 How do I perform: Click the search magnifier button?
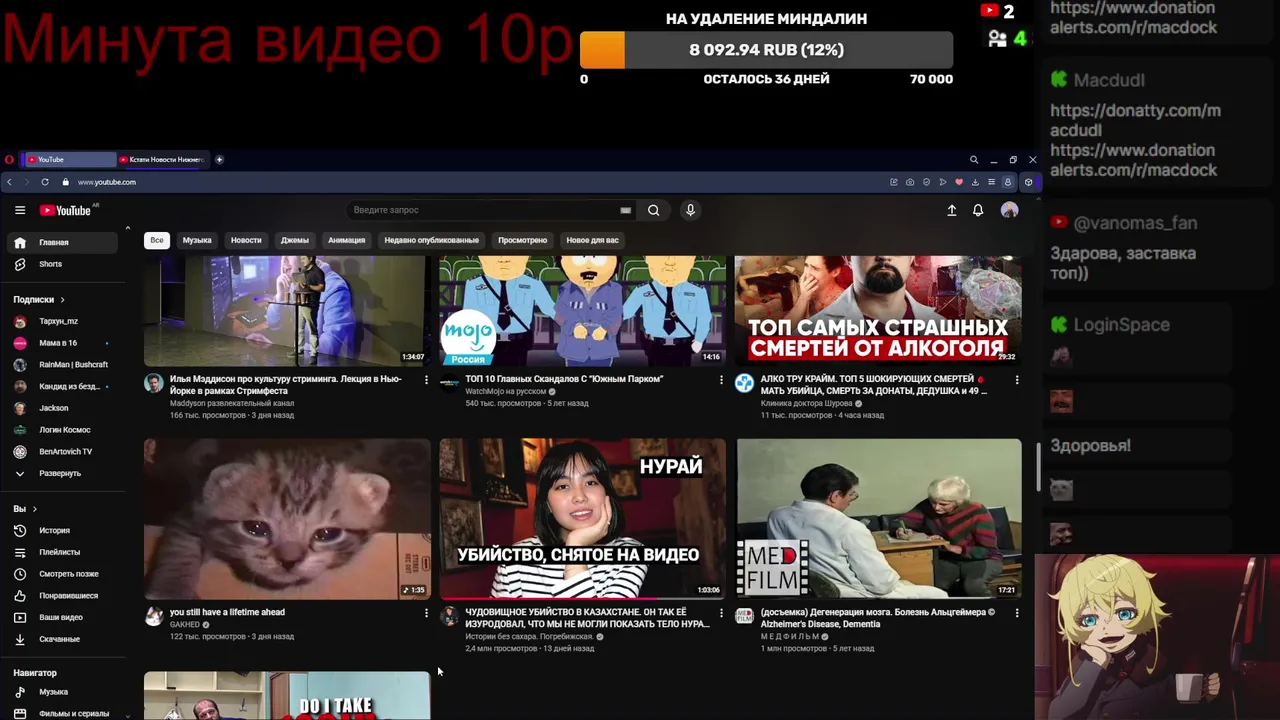click(653, 210)
